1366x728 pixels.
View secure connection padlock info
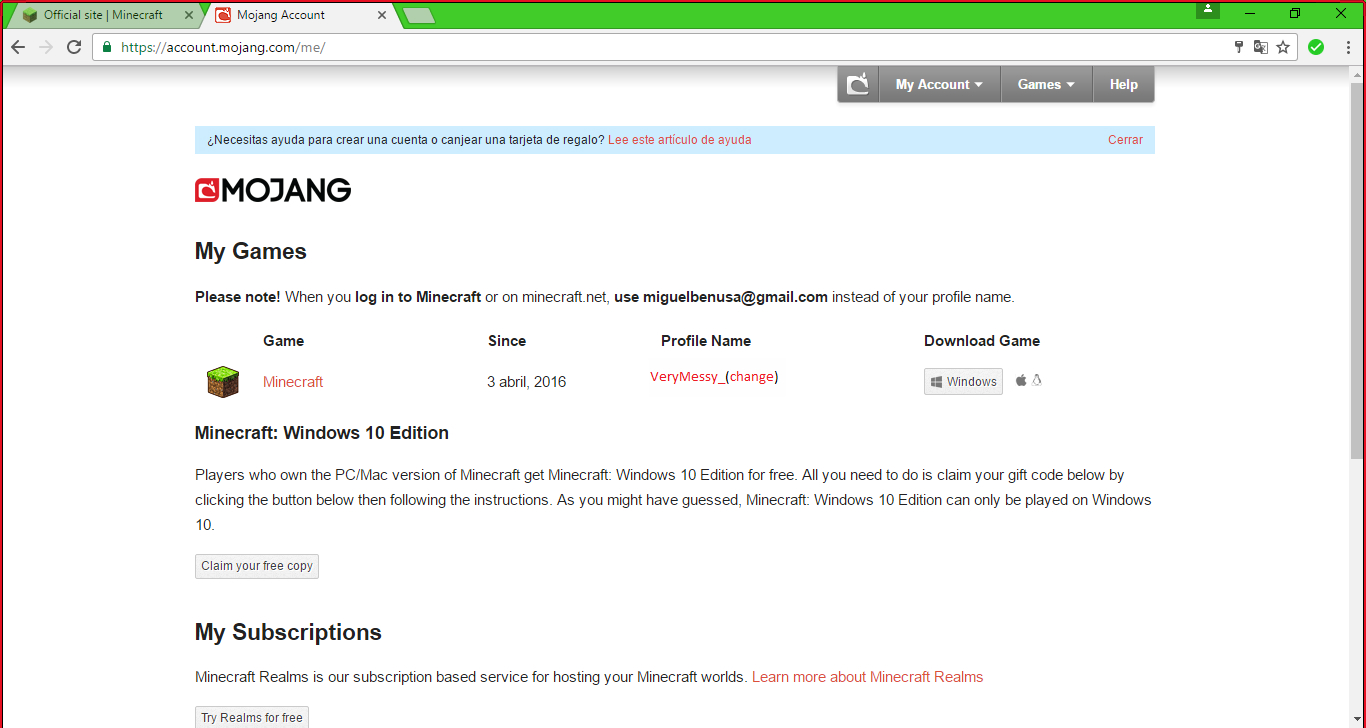[x=107, y=47]
